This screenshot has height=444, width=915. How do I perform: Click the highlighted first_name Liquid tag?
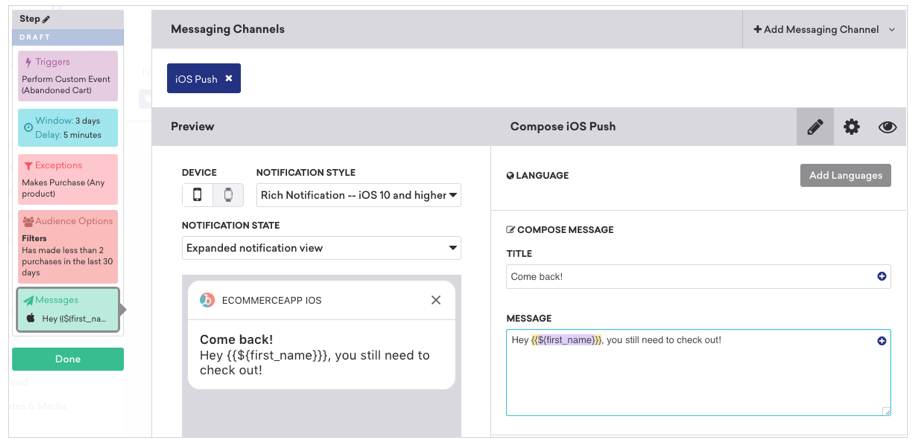(566, 340)
